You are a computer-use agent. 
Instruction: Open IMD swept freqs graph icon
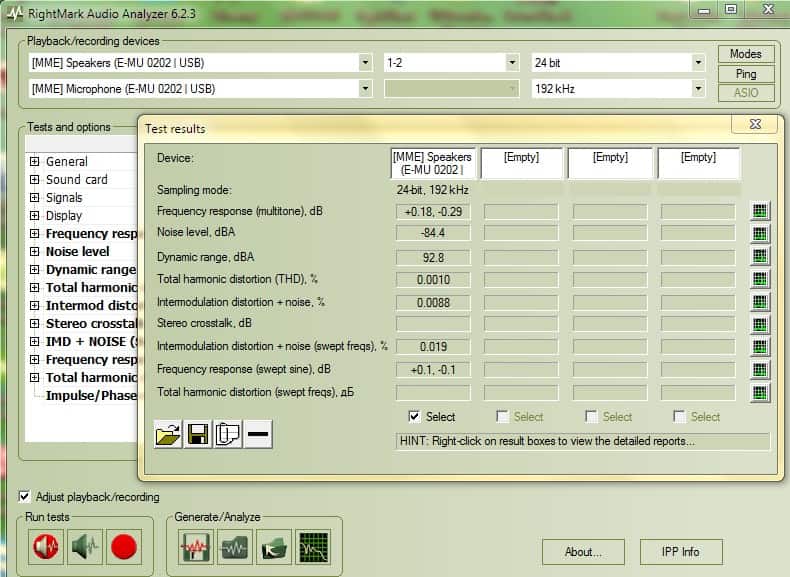[760, 347]
